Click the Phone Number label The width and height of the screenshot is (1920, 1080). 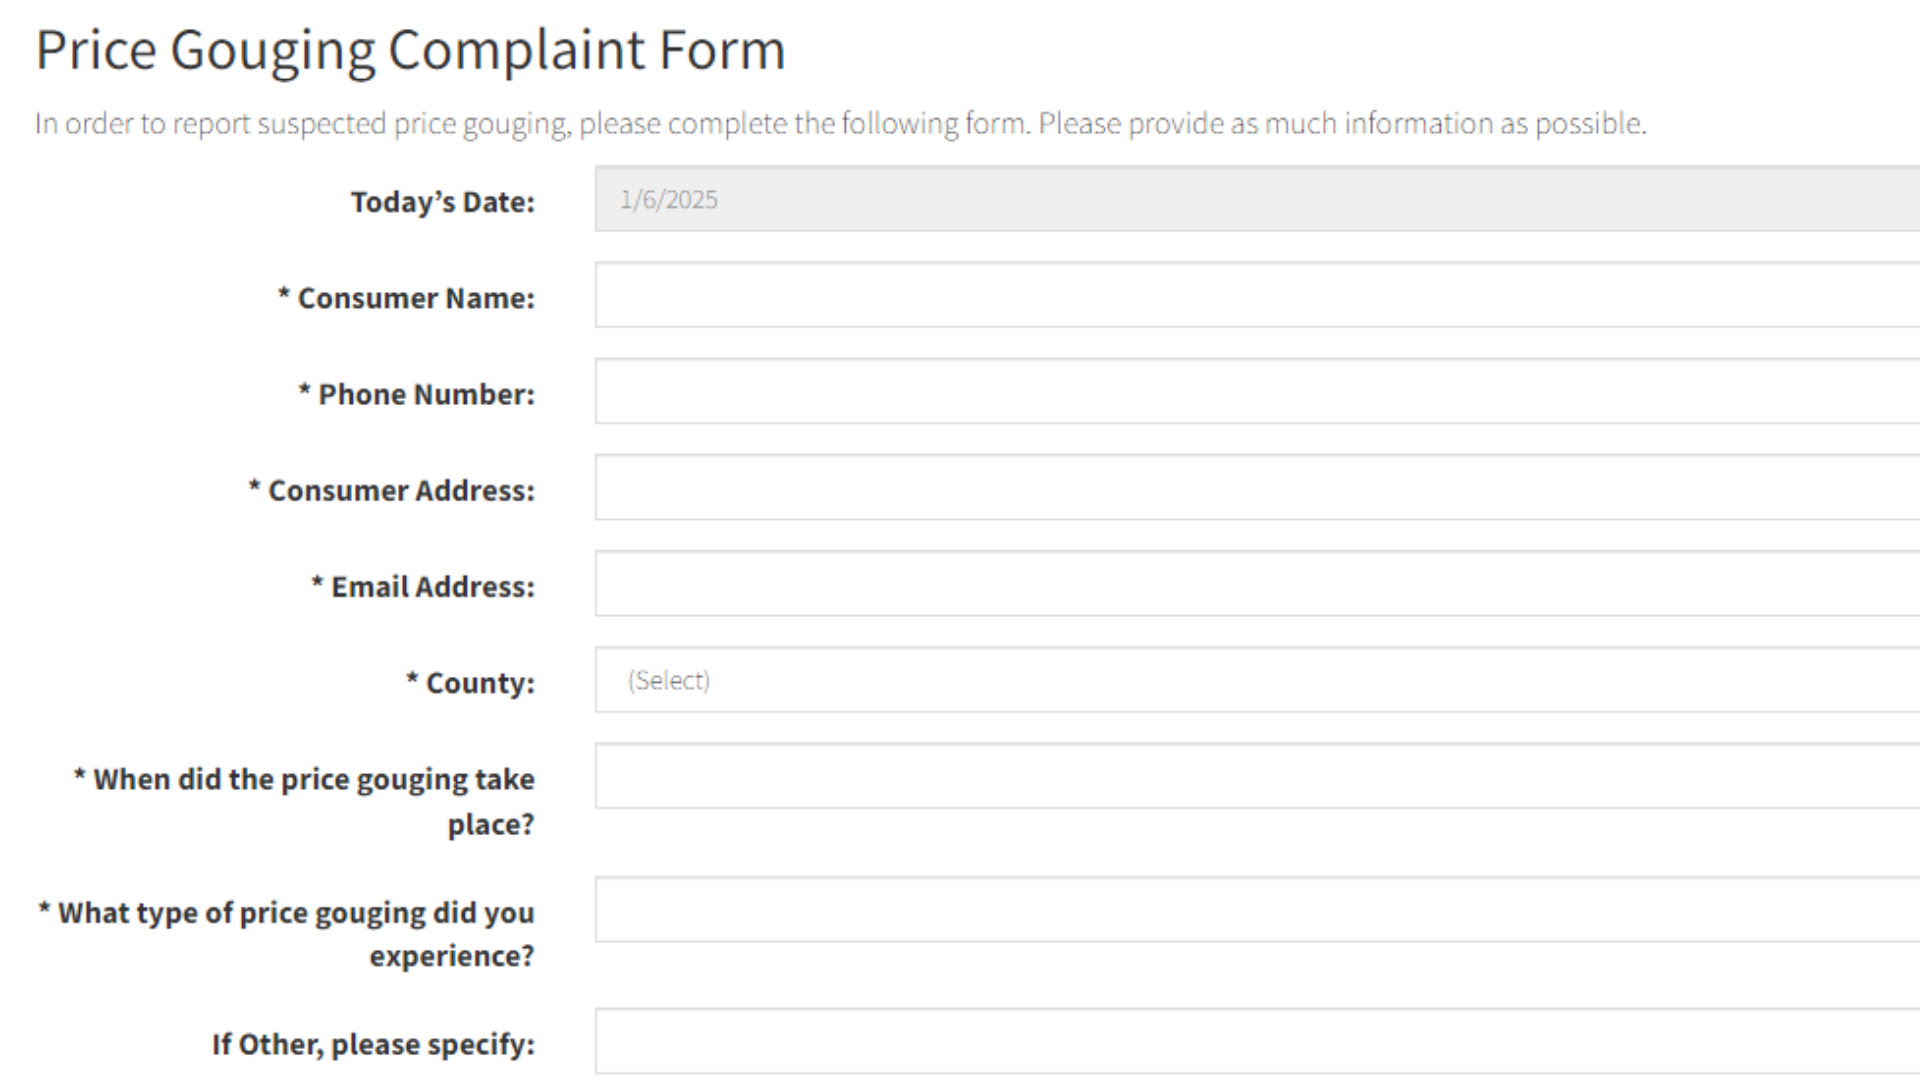click(x=426, y=394)
